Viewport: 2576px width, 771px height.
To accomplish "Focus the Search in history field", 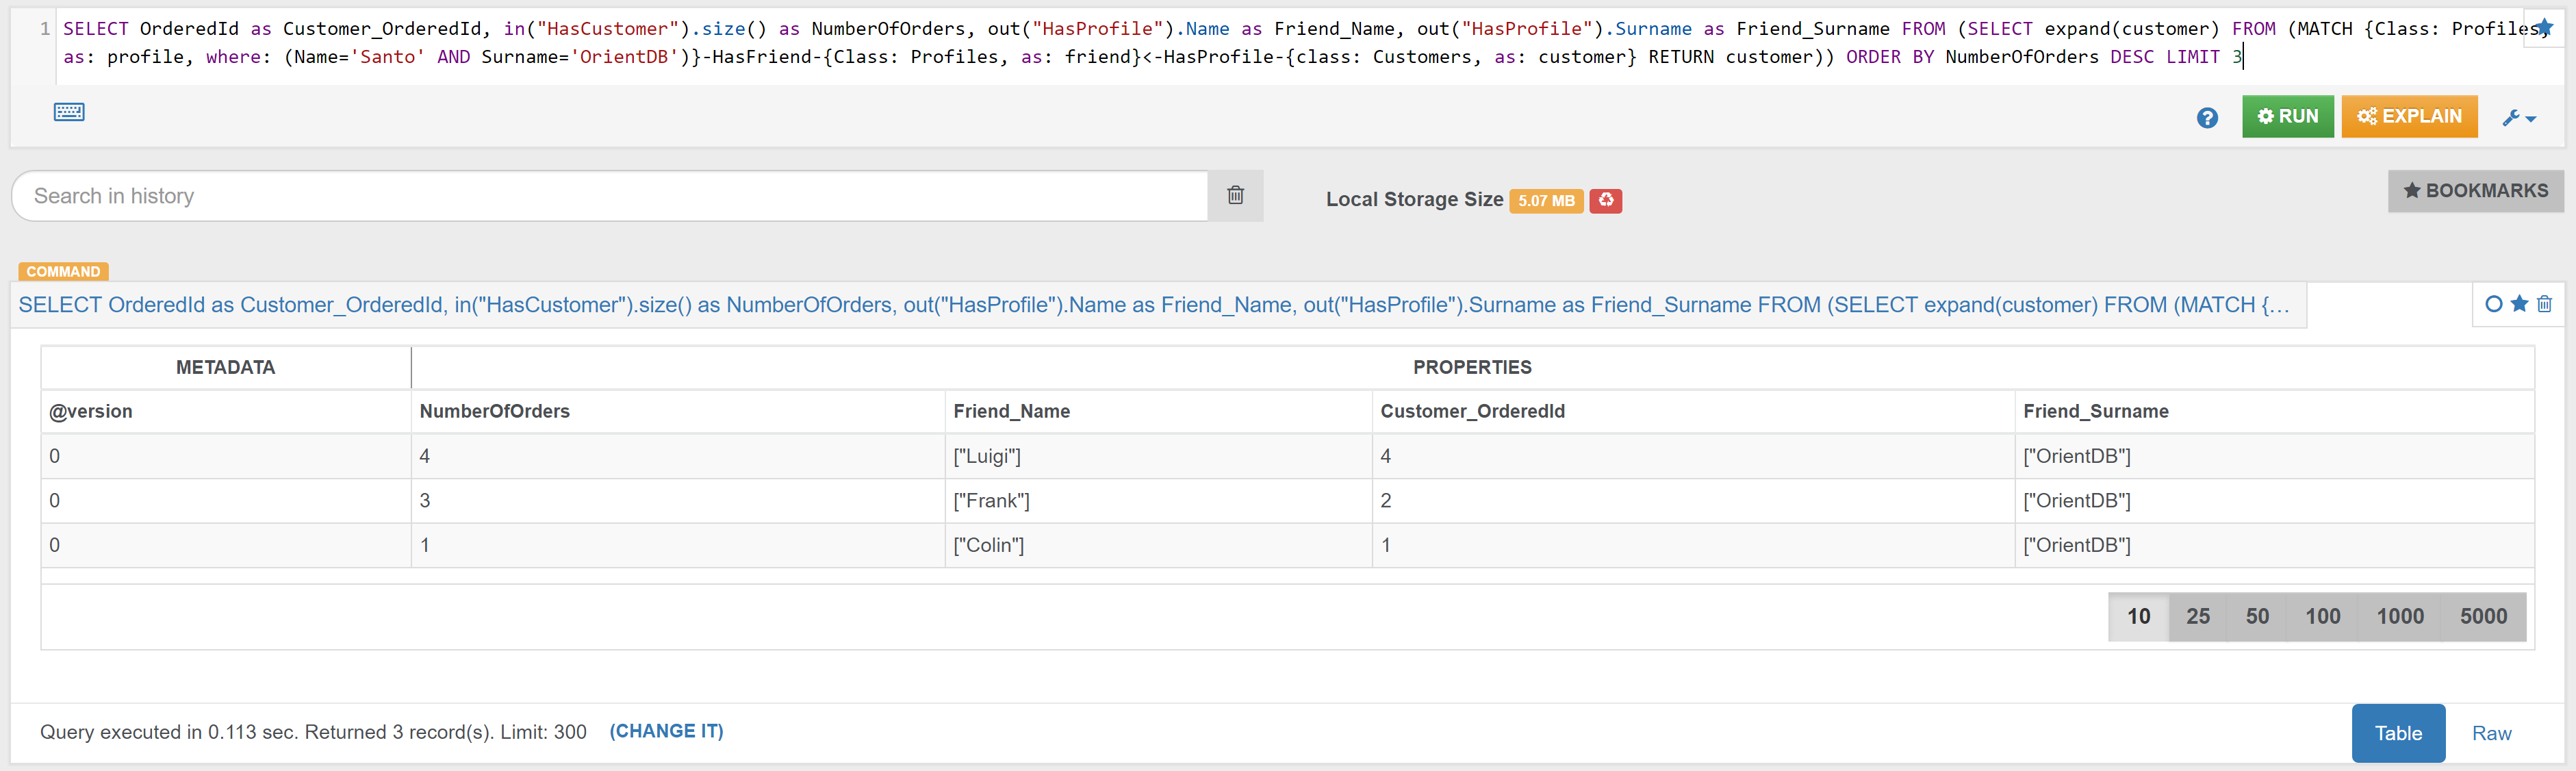I will tap(610, 196).
